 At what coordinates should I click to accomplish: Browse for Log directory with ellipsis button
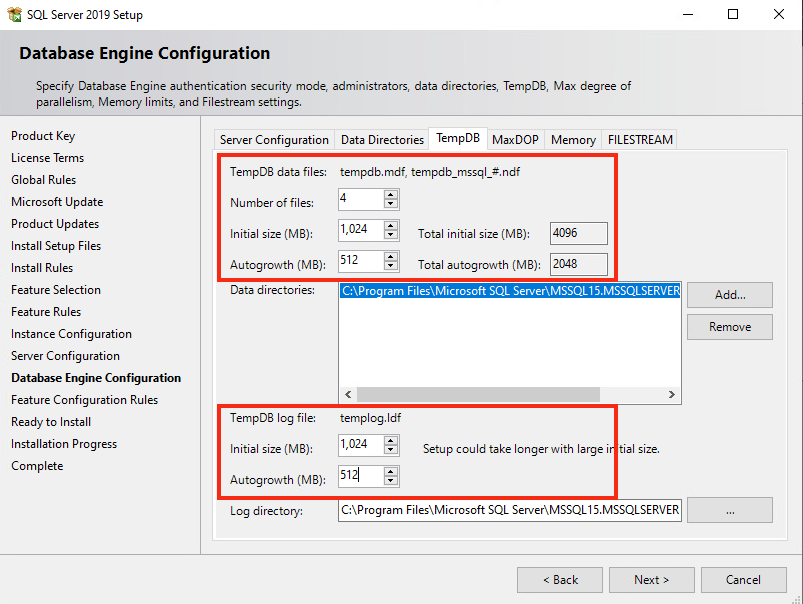click(x=730, y=510)
